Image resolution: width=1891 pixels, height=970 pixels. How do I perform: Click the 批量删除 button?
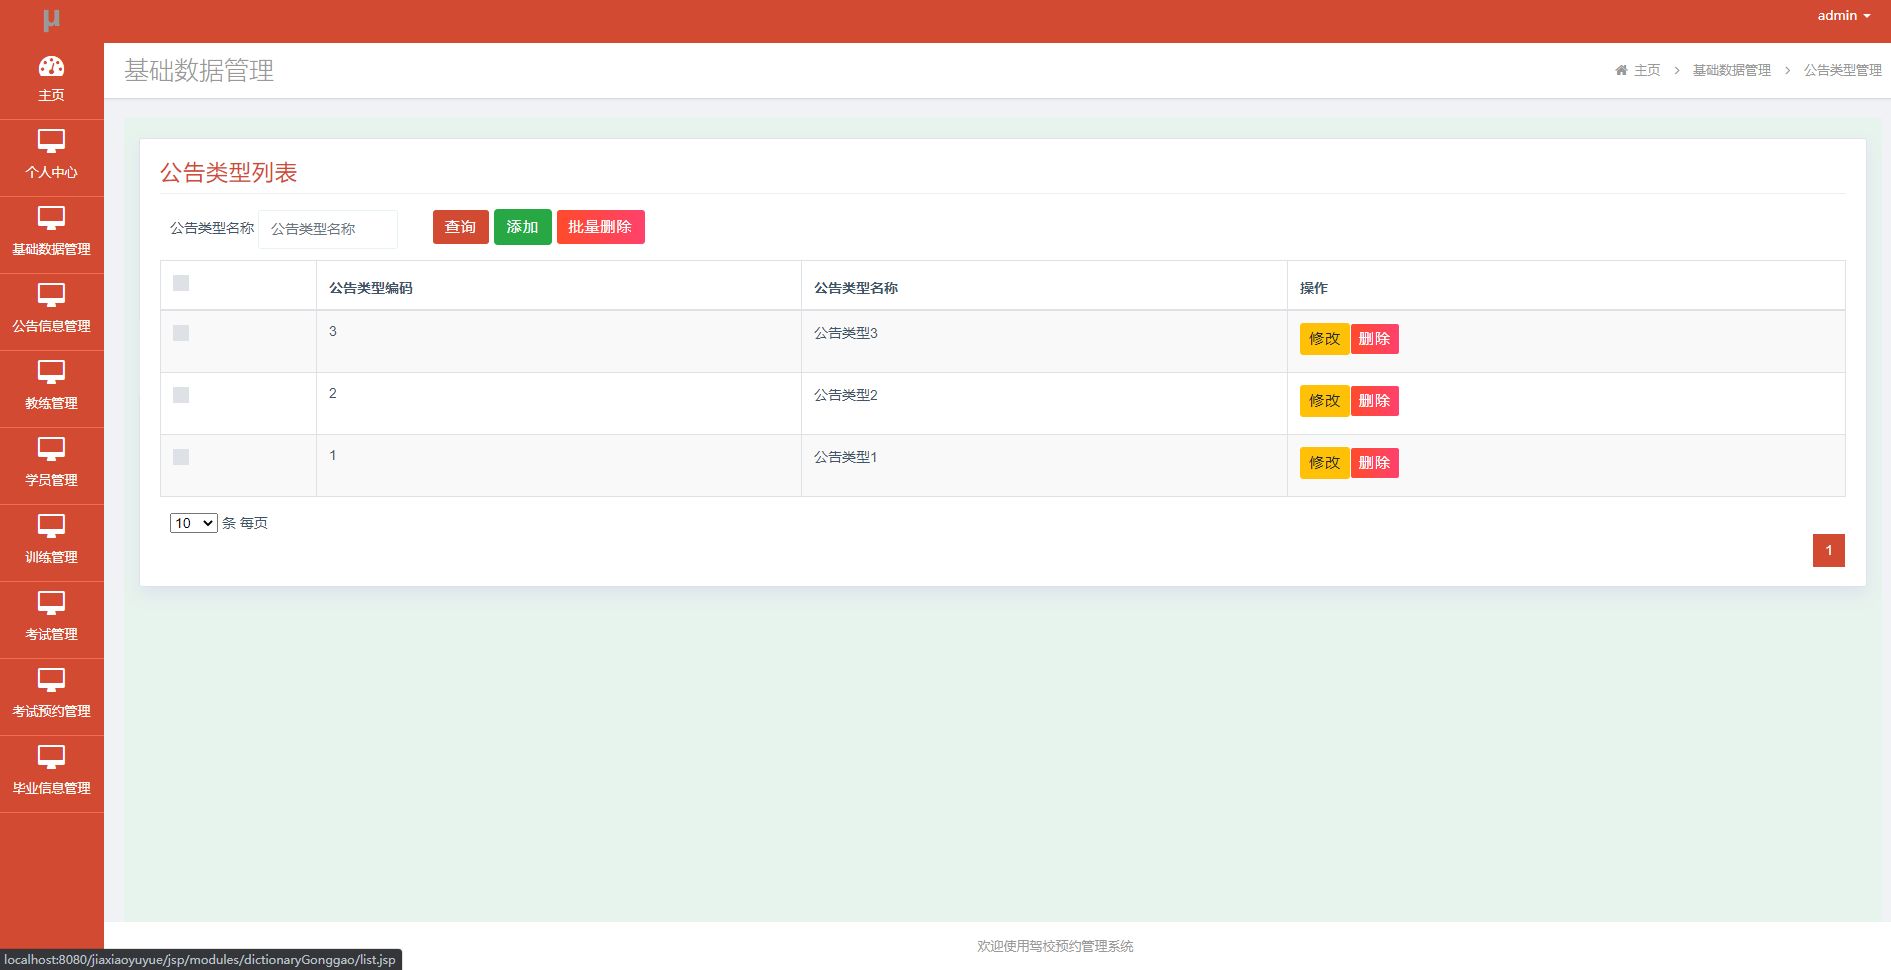(600, 227)
